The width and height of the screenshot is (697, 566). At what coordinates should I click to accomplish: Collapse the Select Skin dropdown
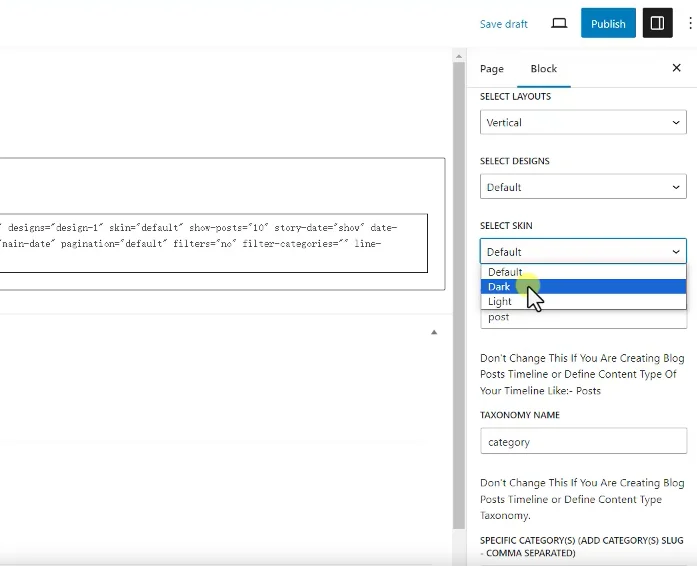pos(582,252)
